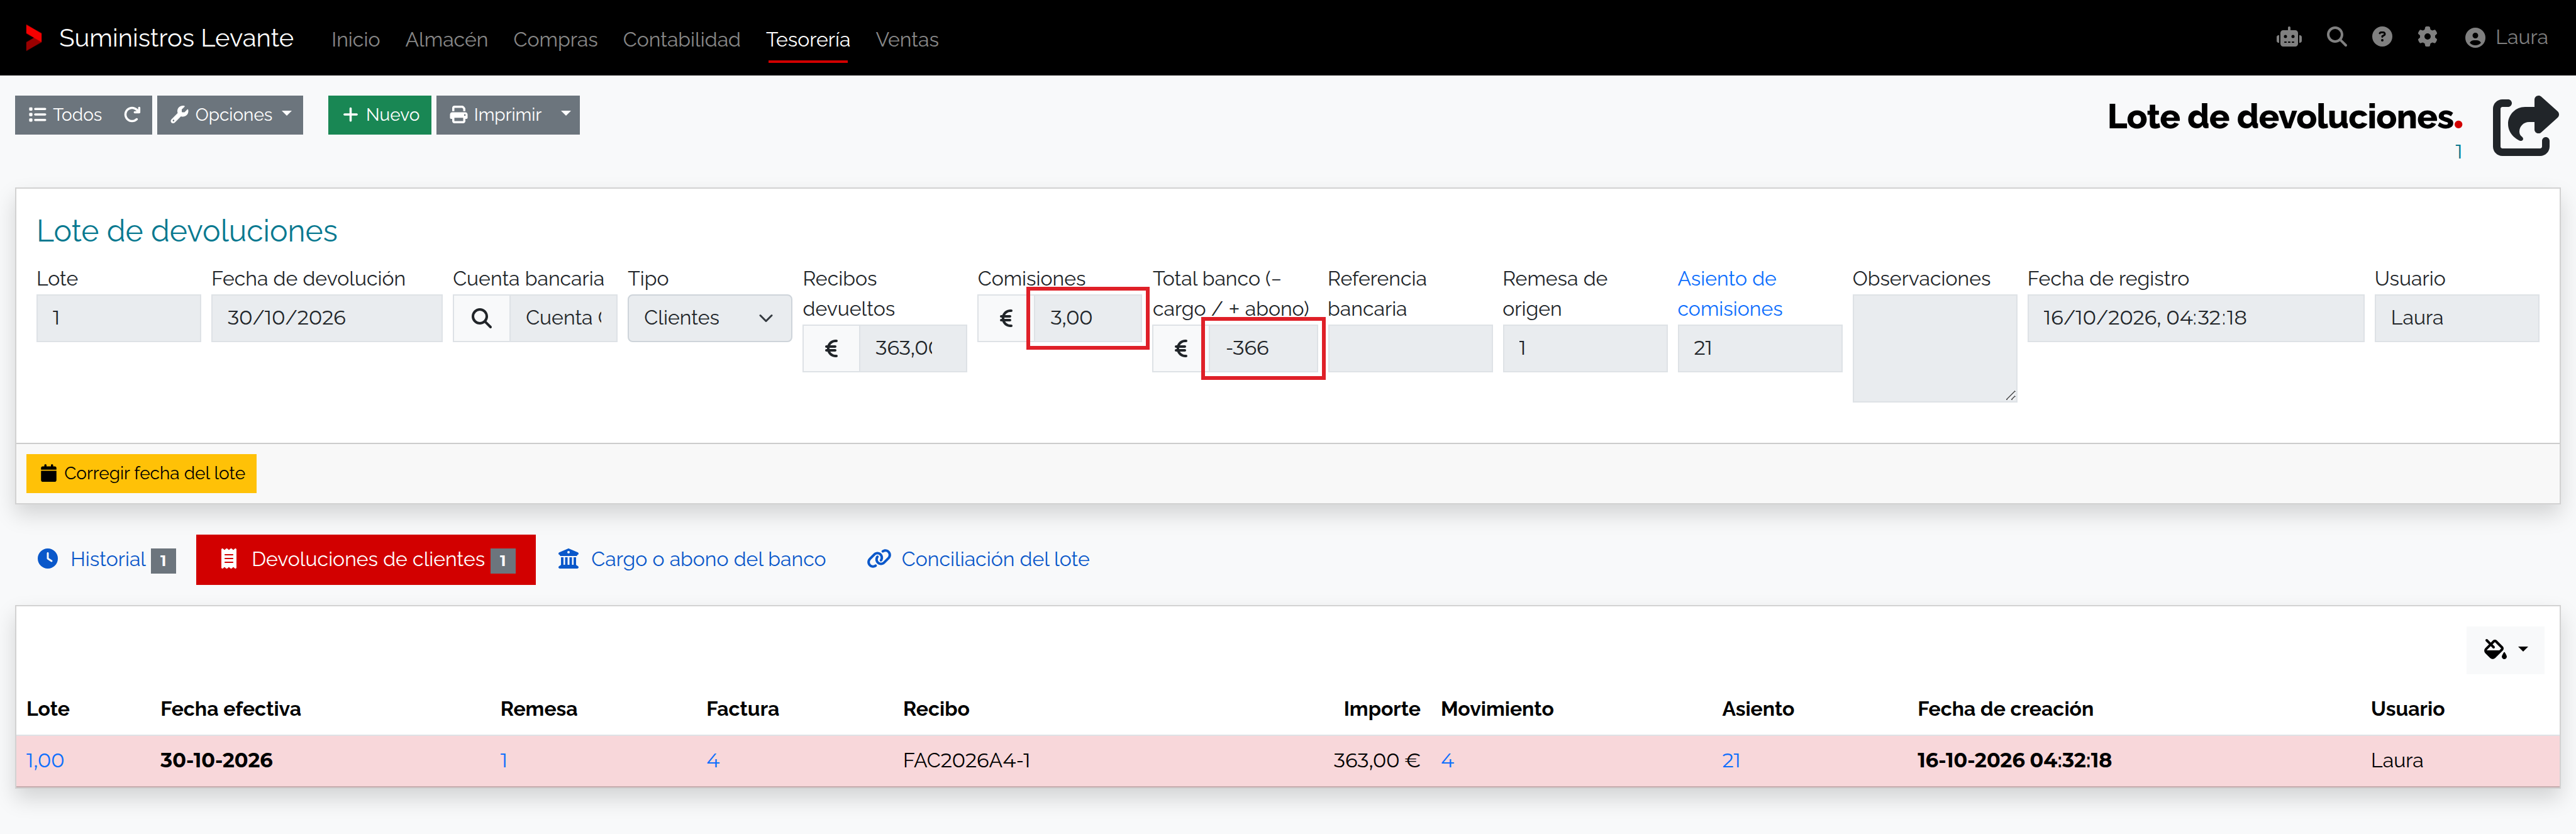
Task: Open the Conciliación del lote tab
Action: coord(978,560)
